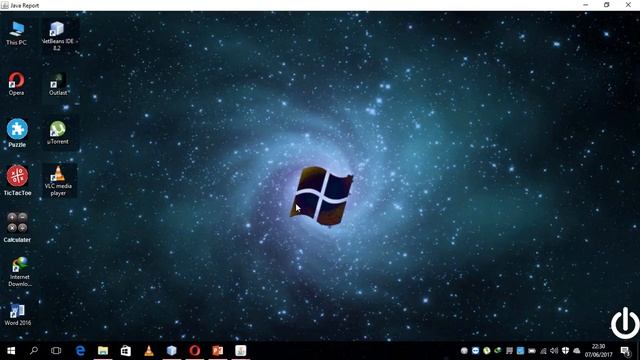The width and height of the screenshot is (640, 360).
Task: Launch Edge browser from the taskbar
Action: pos(80,351)
